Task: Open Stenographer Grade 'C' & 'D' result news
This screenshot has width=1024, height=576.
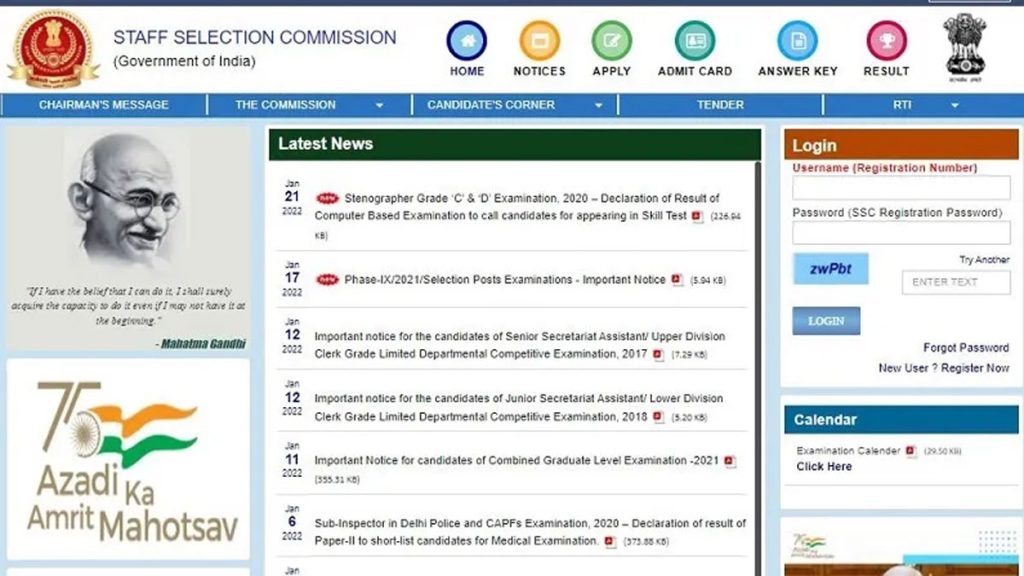Action: pos(517,207)
